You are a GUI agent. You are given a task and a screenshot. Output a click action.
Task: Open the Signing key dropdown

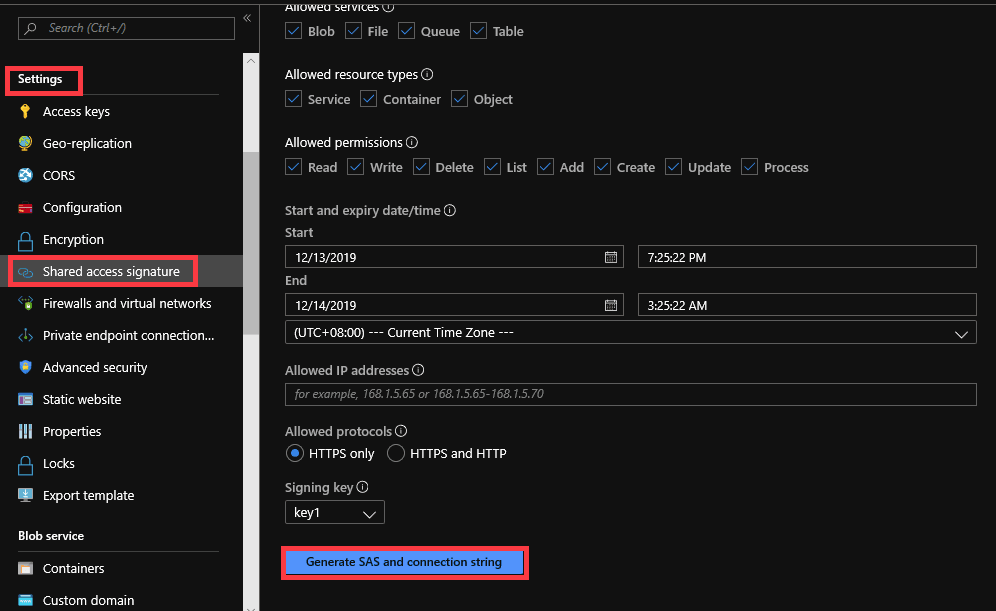335,513
